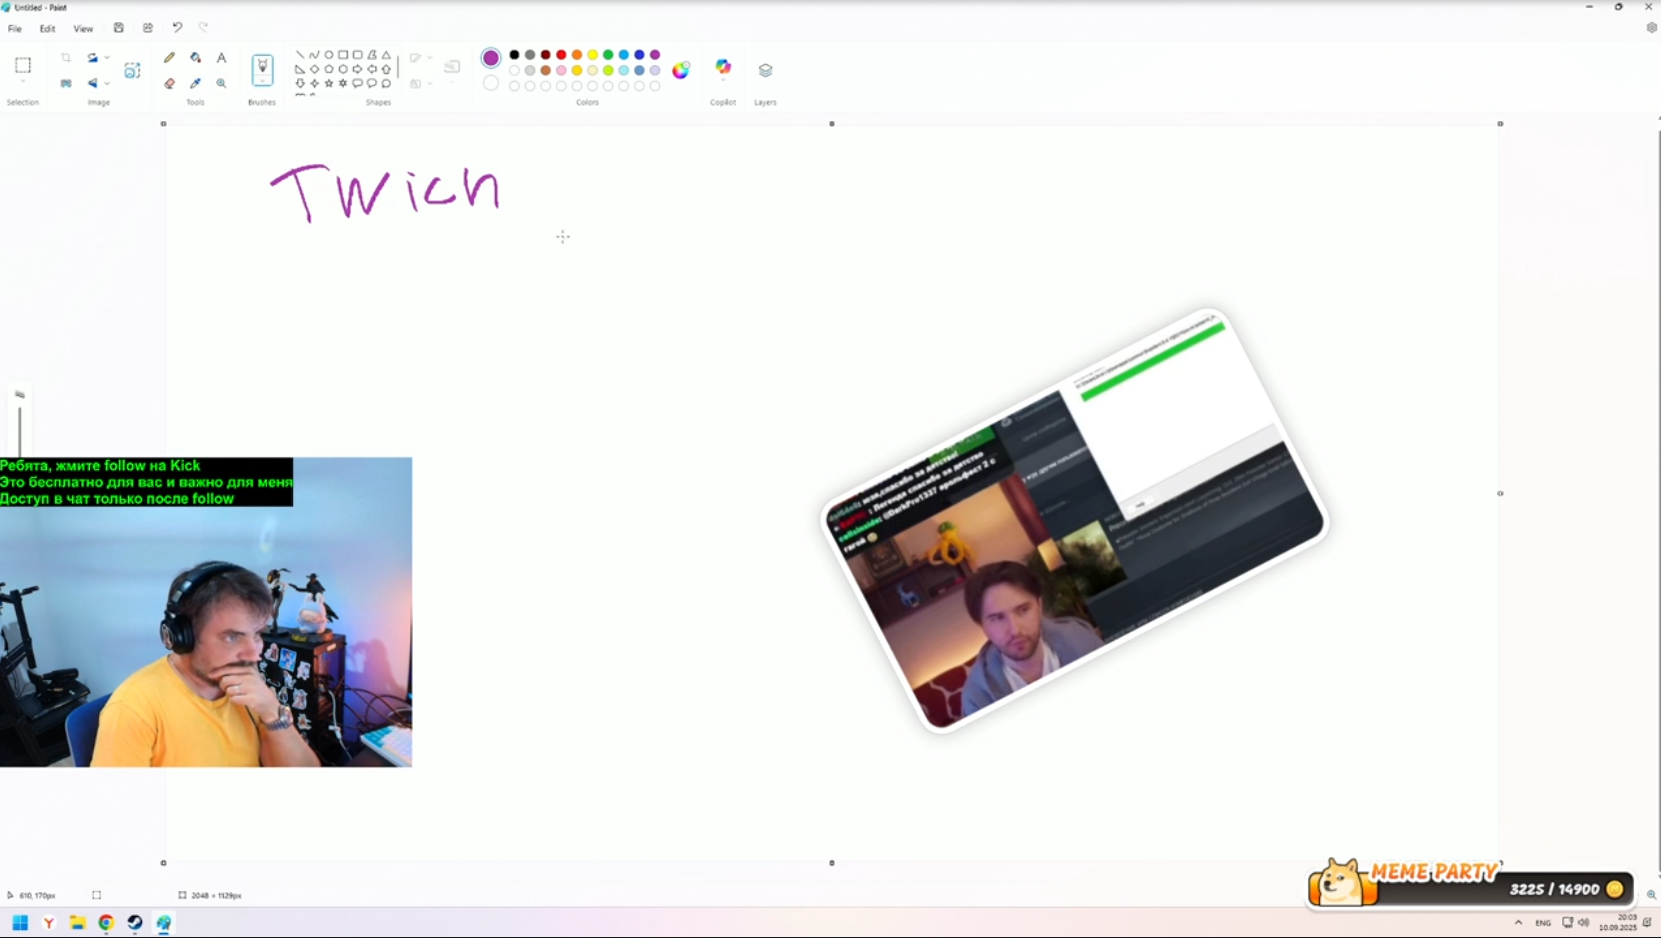Choose the Triangle shape
Image resolution: width=1661 pixels, height=938 pixels.
[386, 56]
